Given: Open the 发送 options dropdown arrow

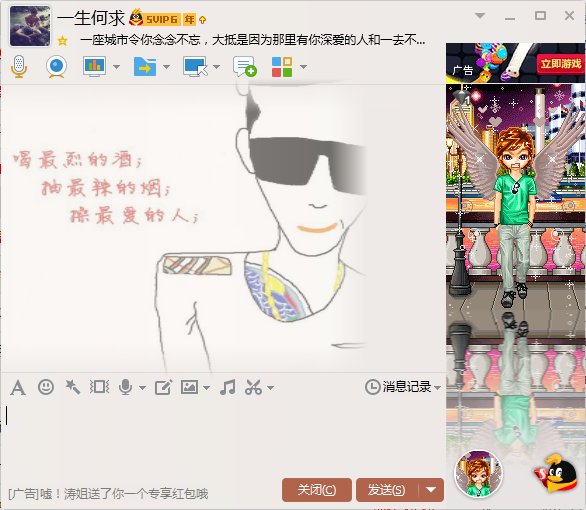Looking at the screenshot, I should pos(431,489).
